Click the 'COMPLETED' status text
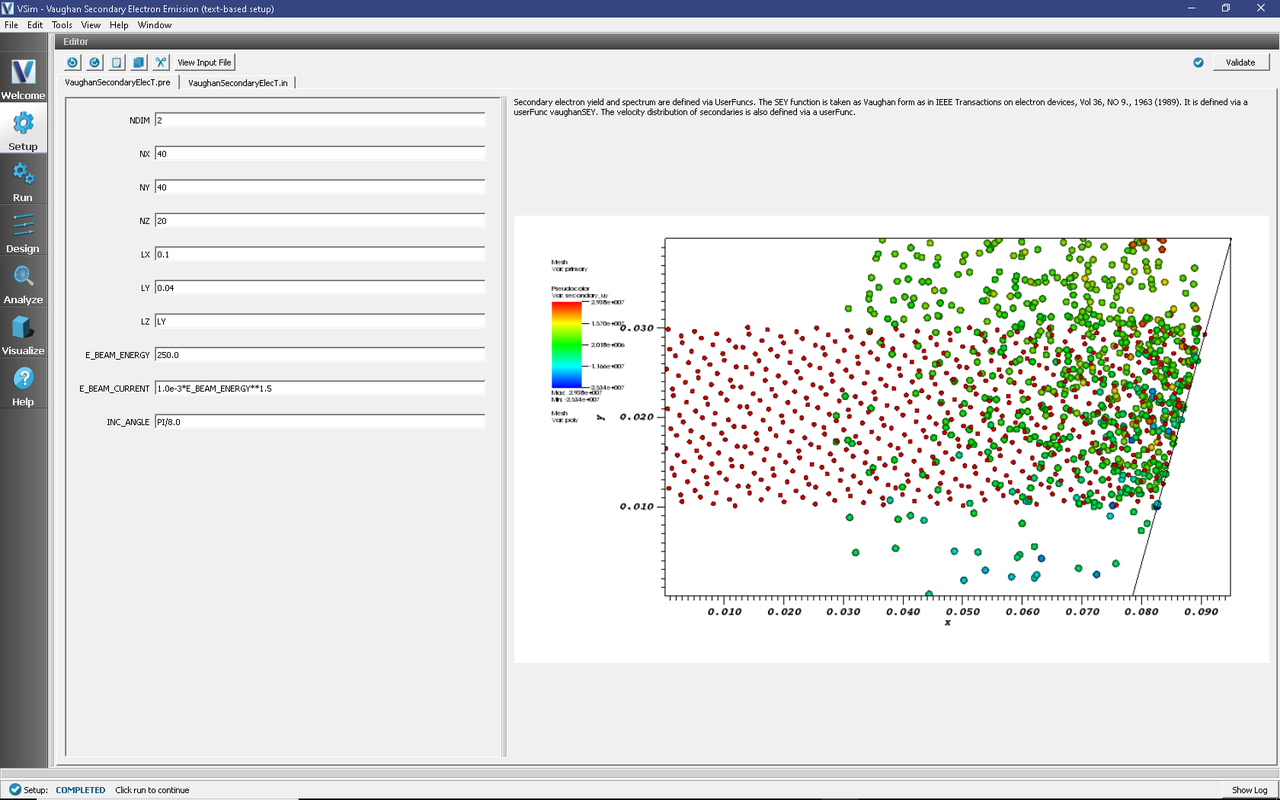This screenshot has width=1280, height=800. (x=80, y=790)
